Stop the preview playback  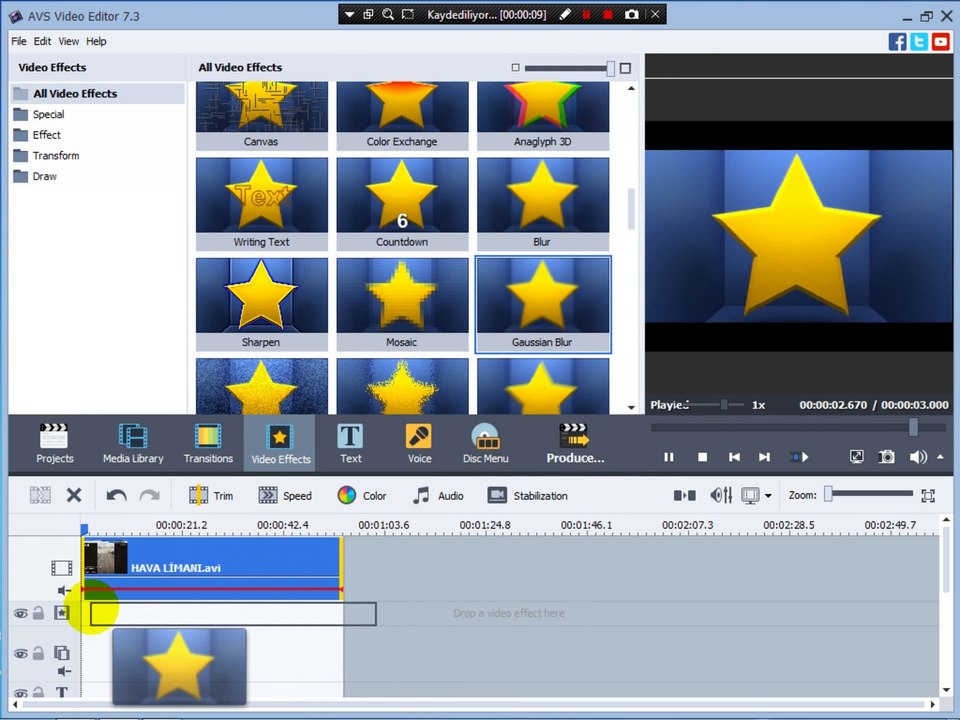coord(702,457)
